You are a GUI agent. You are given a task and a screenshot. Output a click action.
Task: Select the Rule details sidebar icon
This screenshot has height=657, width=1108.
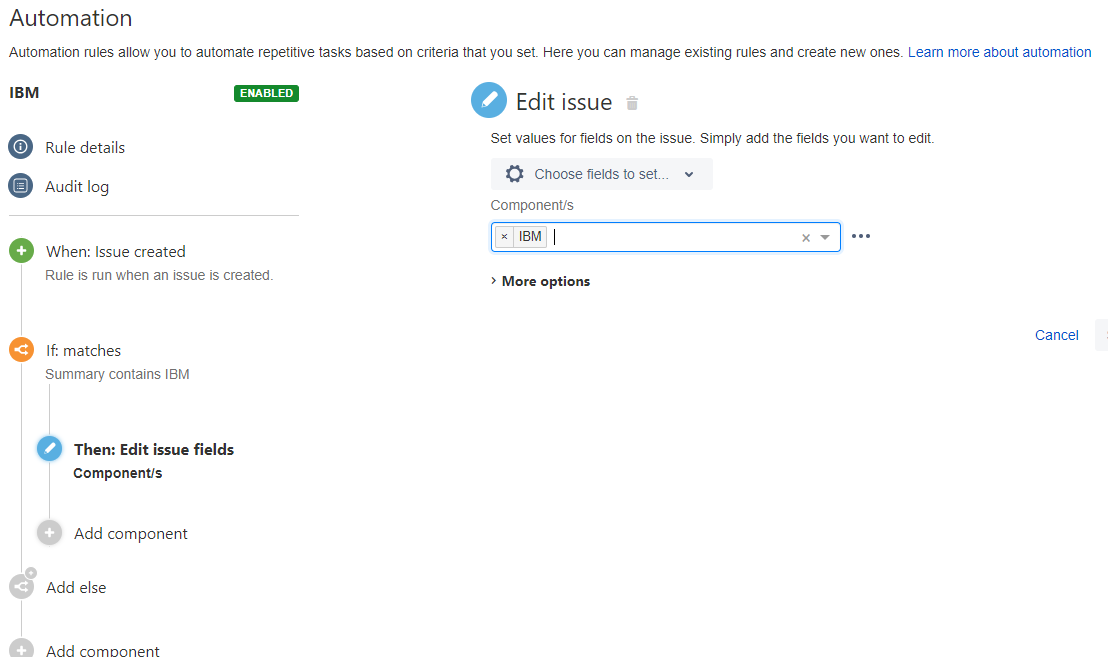[x=22, y=147]
